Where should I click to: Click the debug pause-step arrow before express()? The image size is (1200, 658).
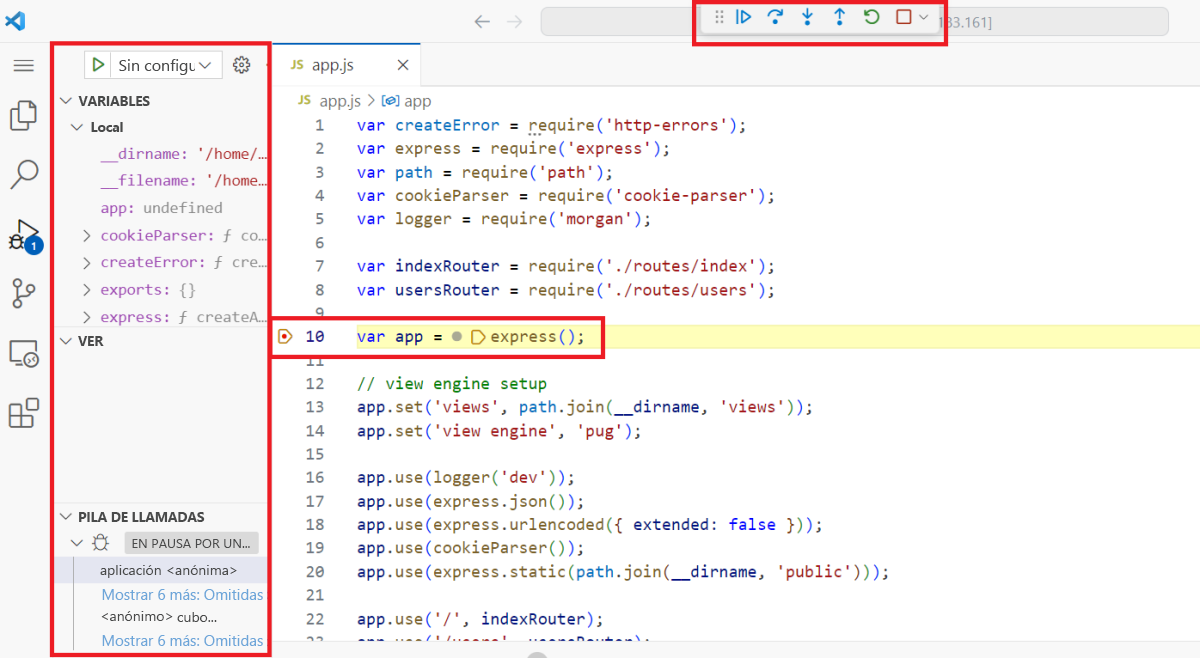click(x=478, y=337)
